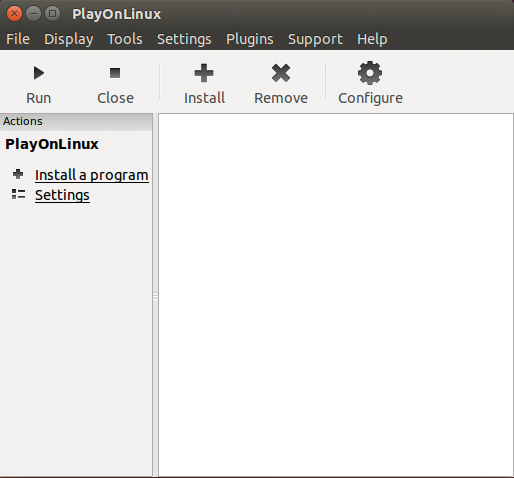
Task: Click the Install plus icon in toolbar
Action: click(204, 73)
